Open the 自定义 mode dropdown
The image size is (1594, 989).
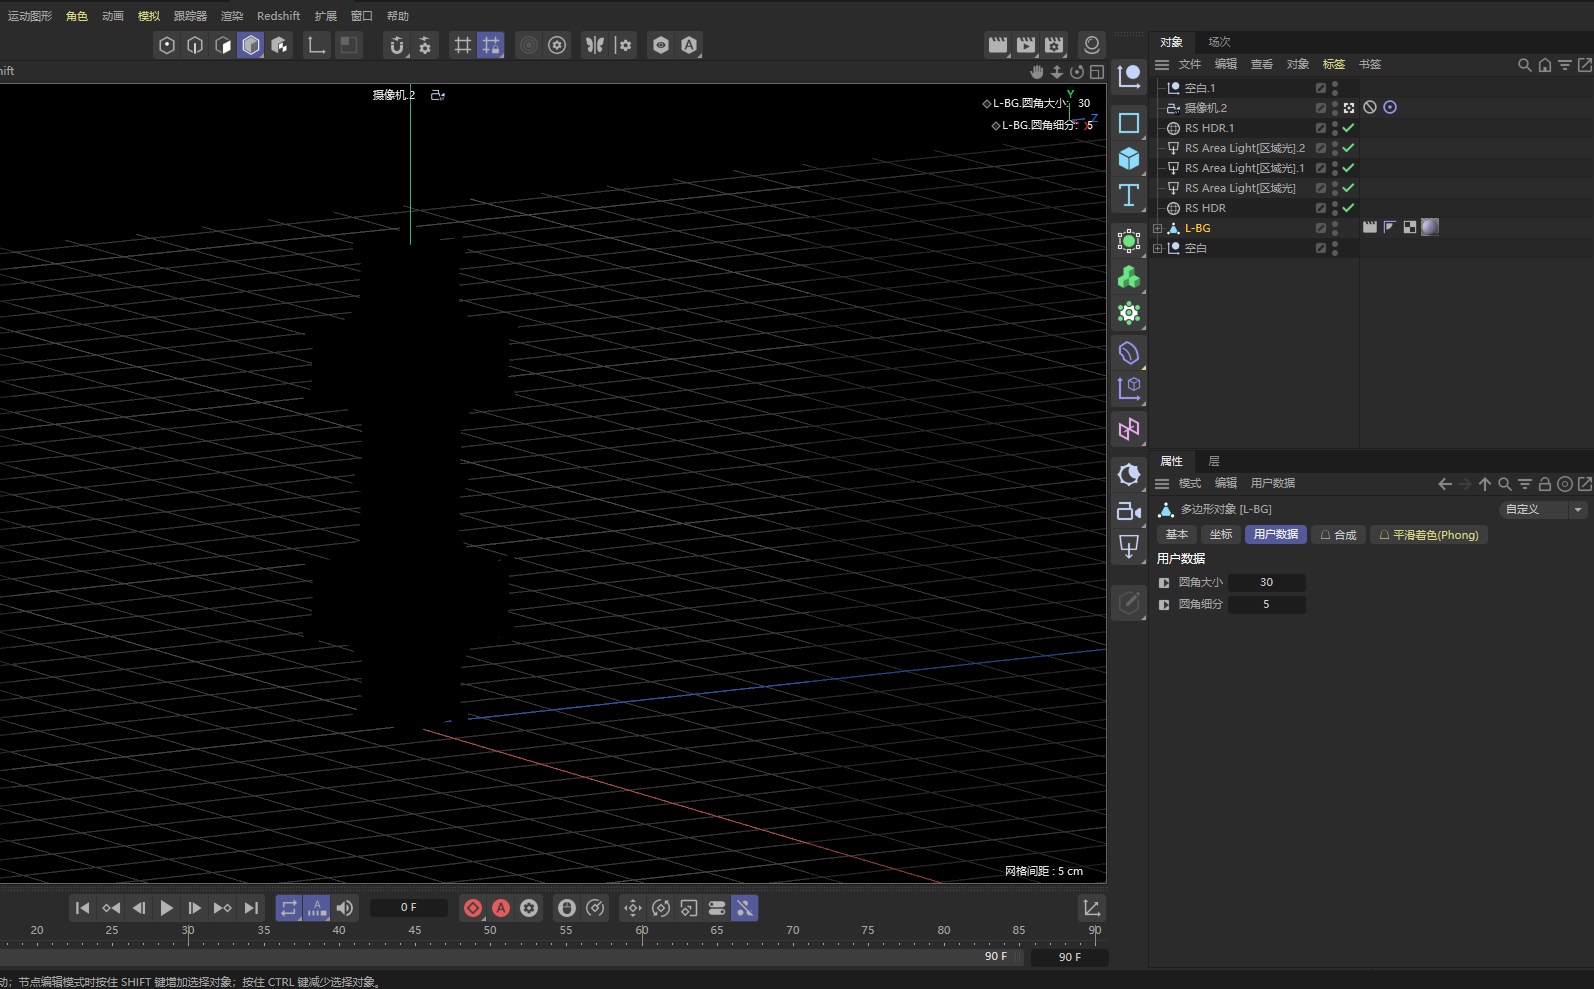coord(1544,509)
